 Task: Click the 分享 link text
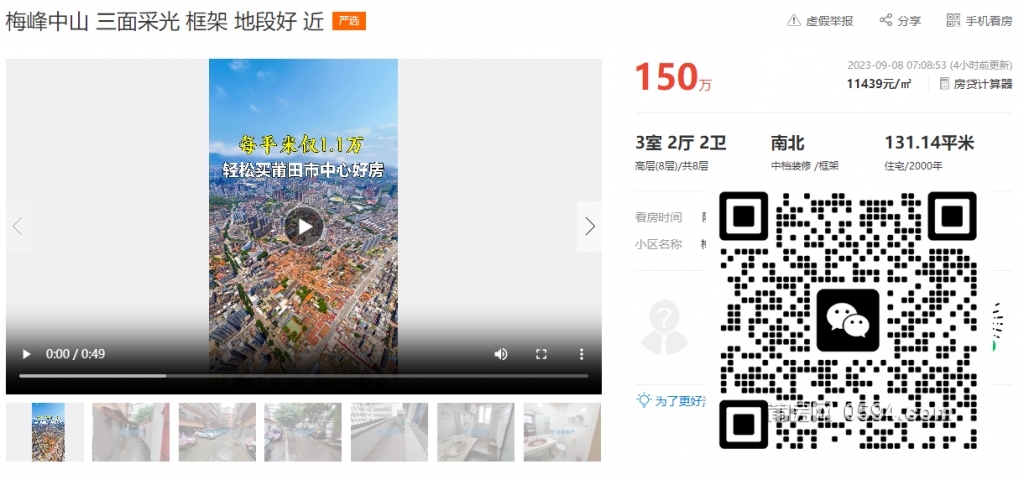909,21
